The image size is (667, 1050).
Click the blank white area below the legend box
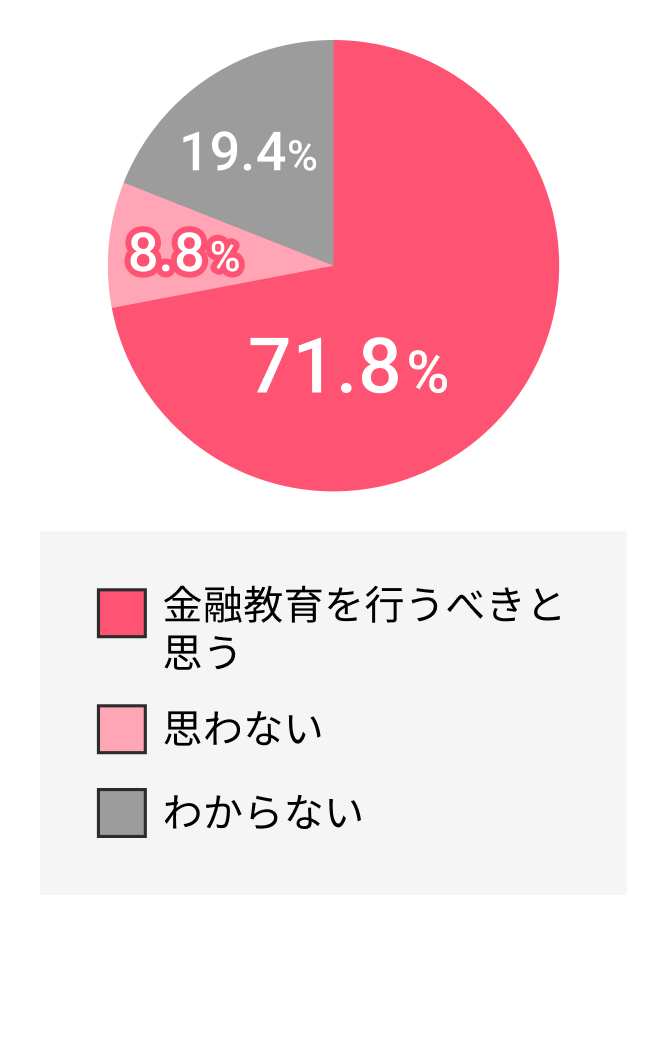coord(333,970)
